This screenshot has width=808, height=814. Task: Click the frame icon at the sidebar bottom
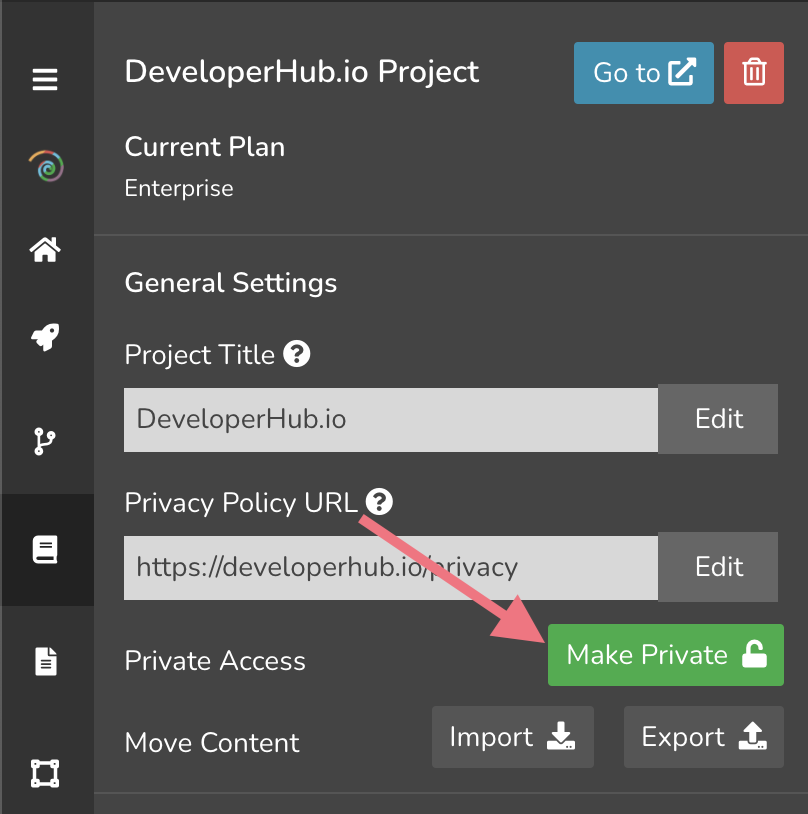45,773
